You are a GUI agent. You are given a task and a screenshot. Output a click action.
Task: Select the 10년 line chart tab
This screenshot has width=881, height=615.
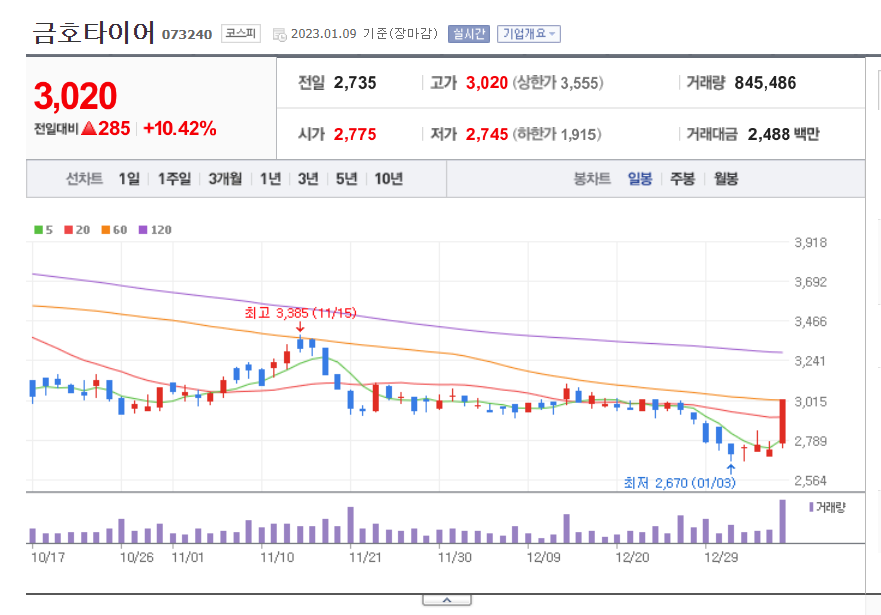[x=388, y=179]
